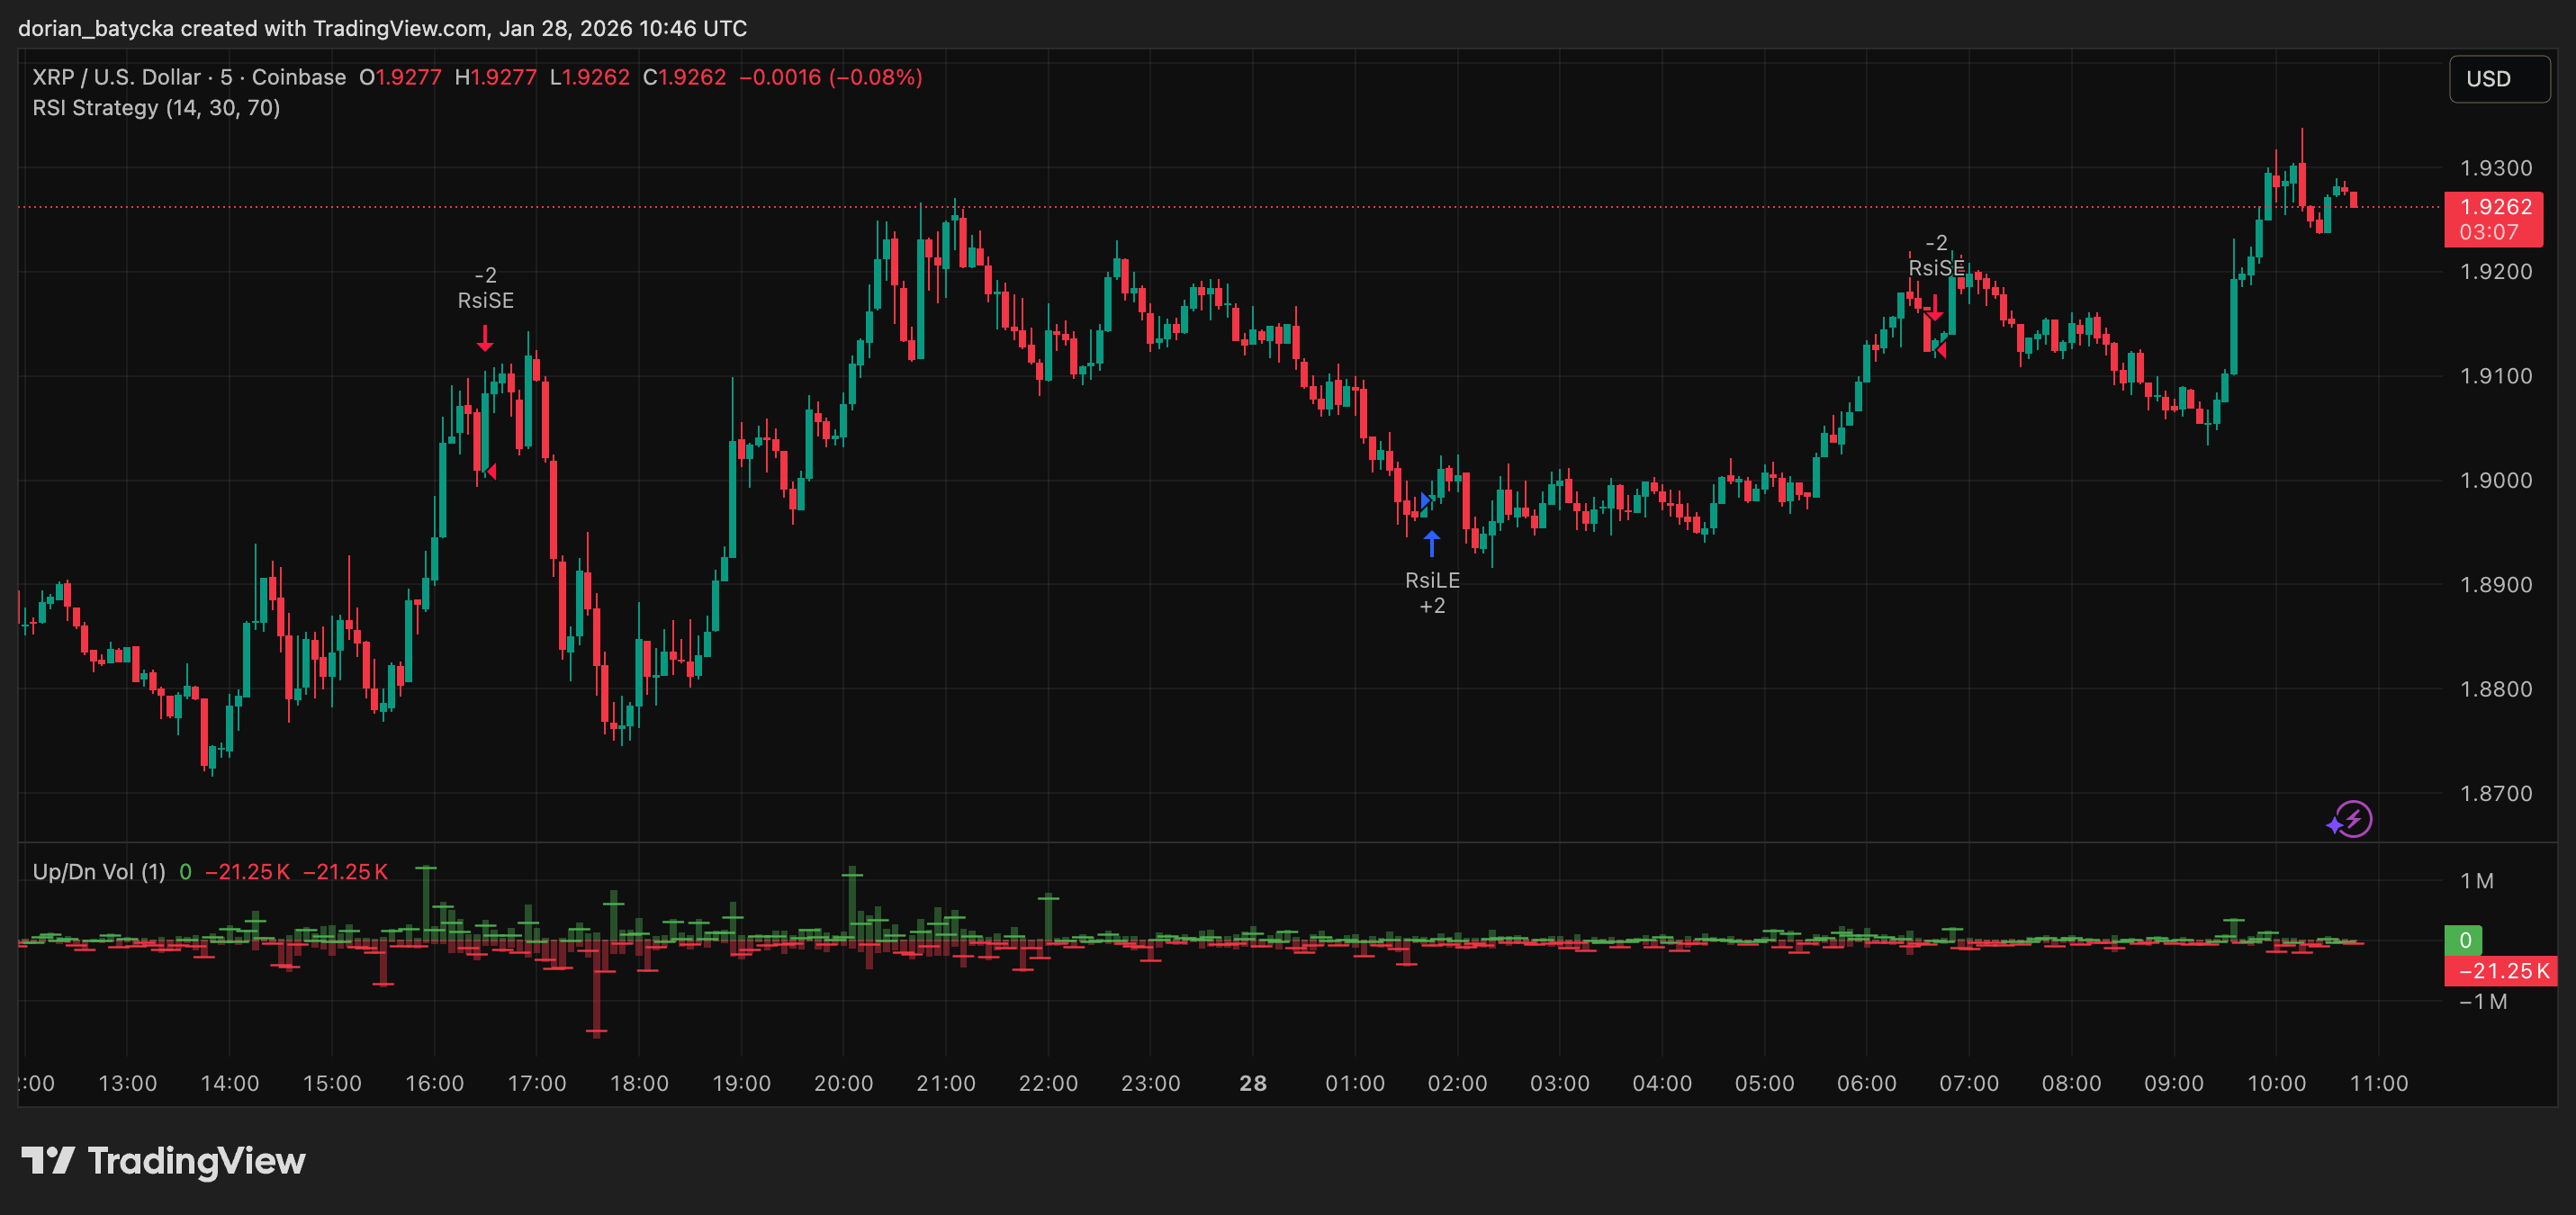Click the red triangle marker near 16:30 candle
Viewport: 2576px width, 1215px height.
click(x=491, y=471)
